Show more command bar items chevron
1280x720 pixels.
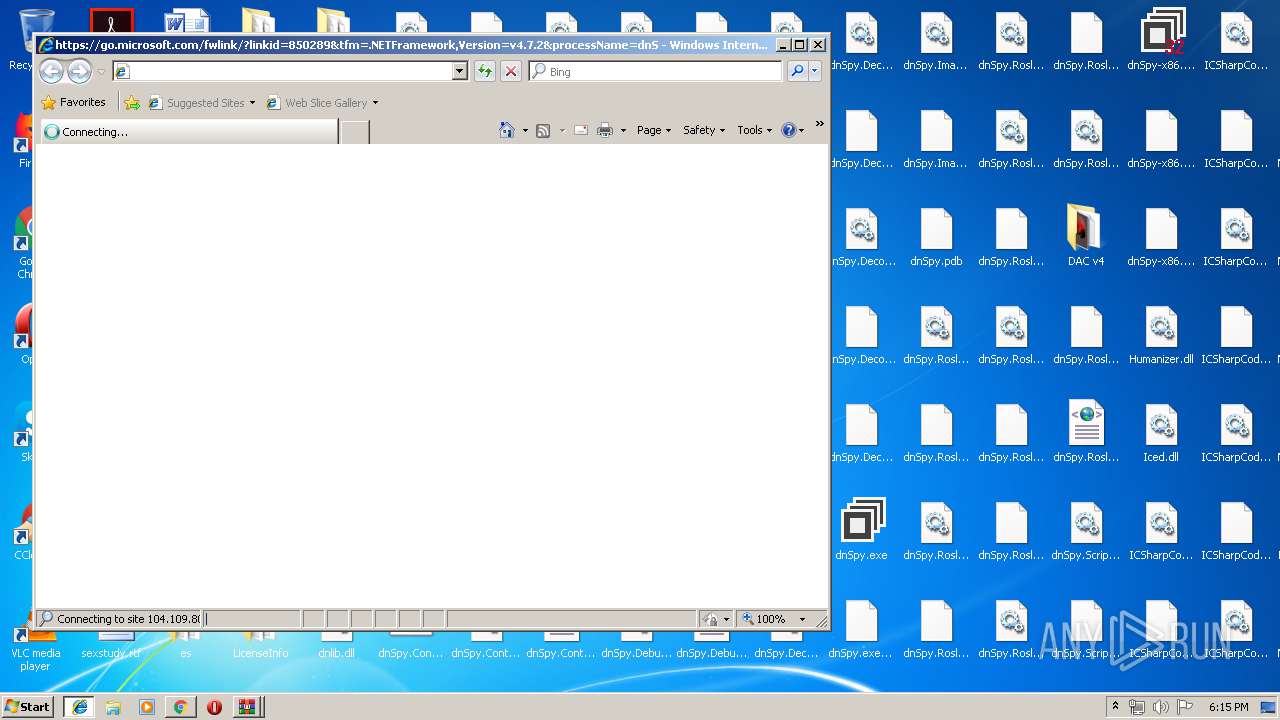click(820, 124)
